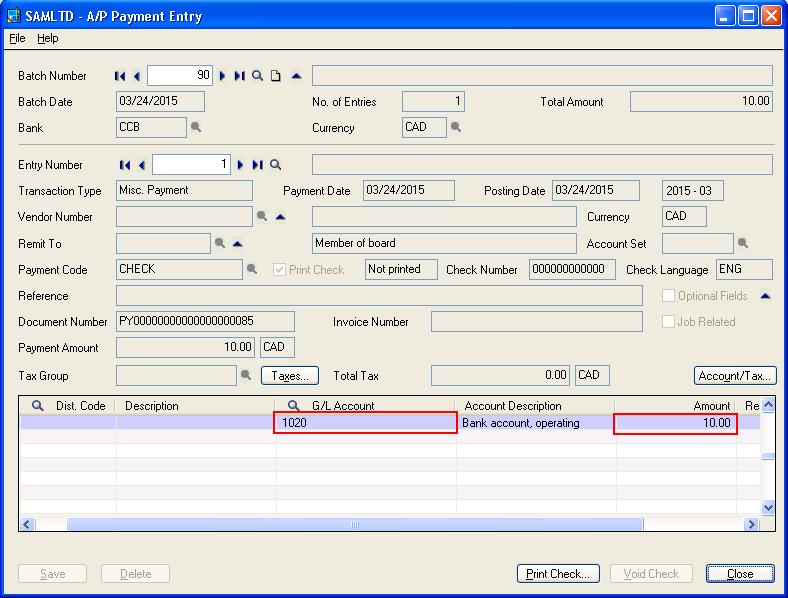Go to previous entry number
This screenshot has width=788, height=598.
tap(142, 165)
